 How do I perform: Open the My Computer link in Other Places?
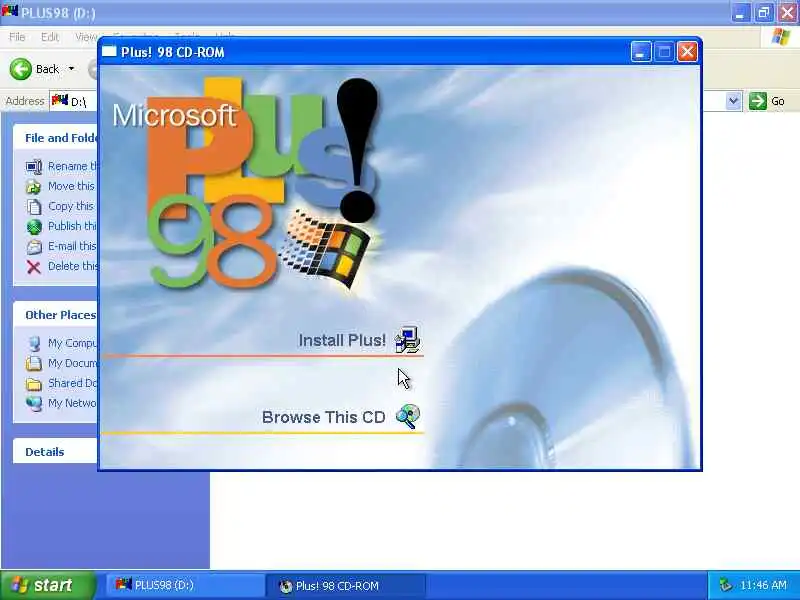point(72,343)
